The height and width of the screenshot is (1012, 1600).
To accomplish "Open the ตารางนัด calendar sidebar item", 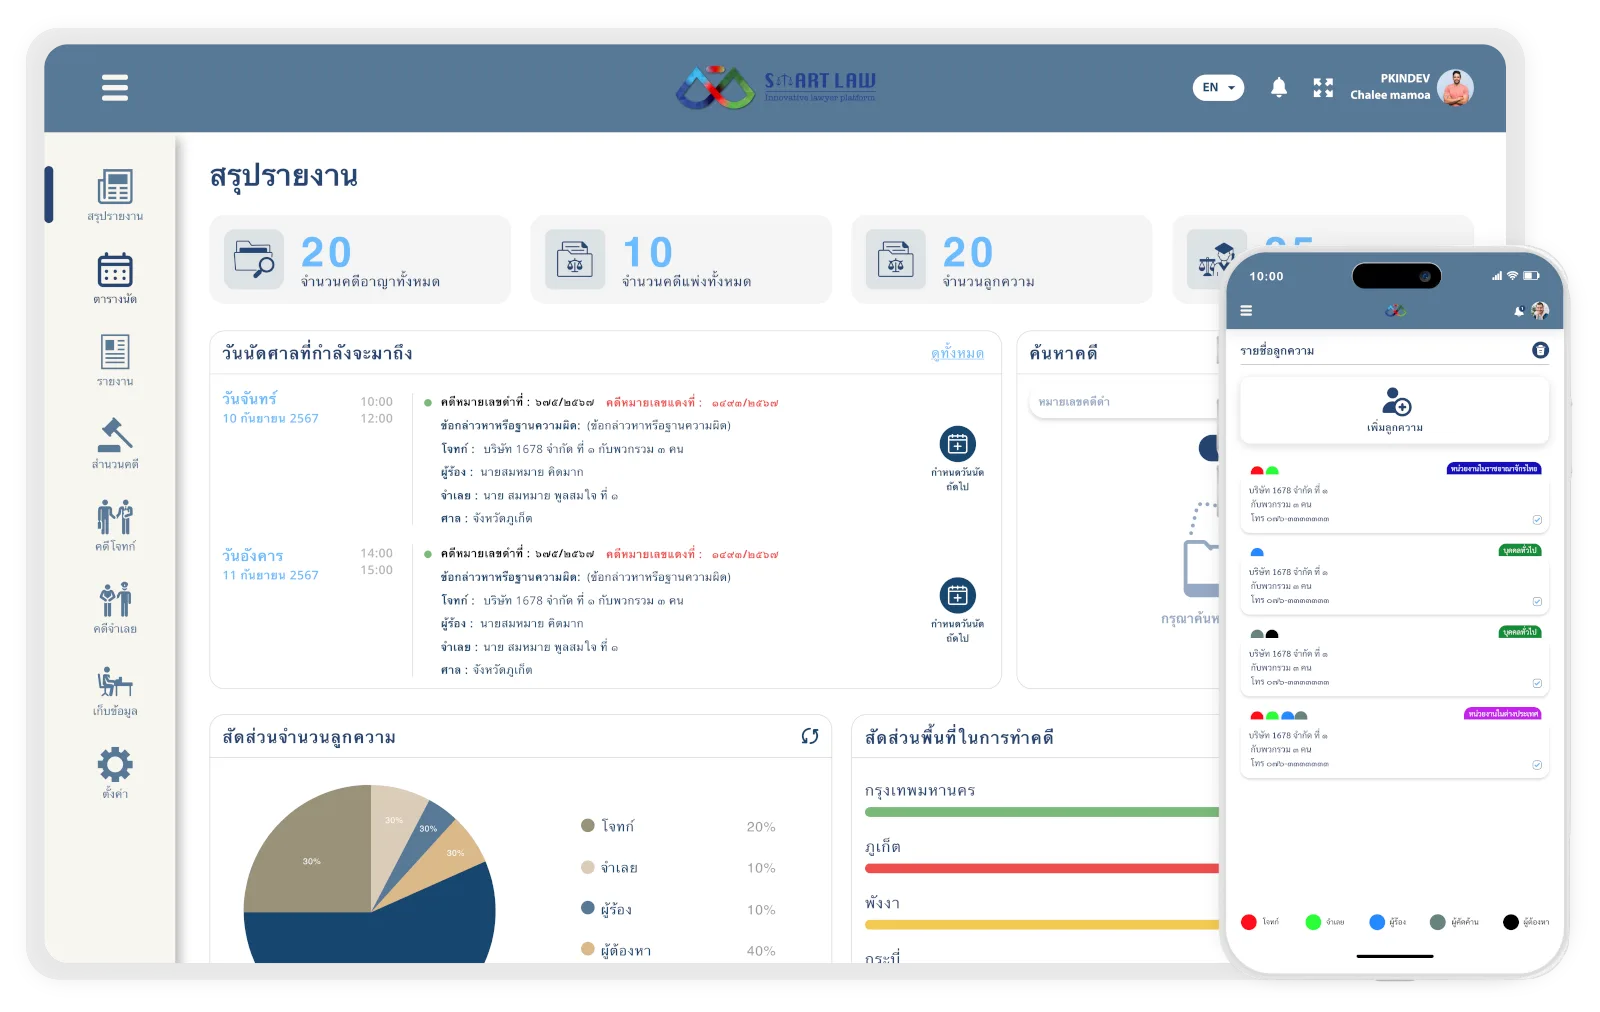I will (115, 278).
